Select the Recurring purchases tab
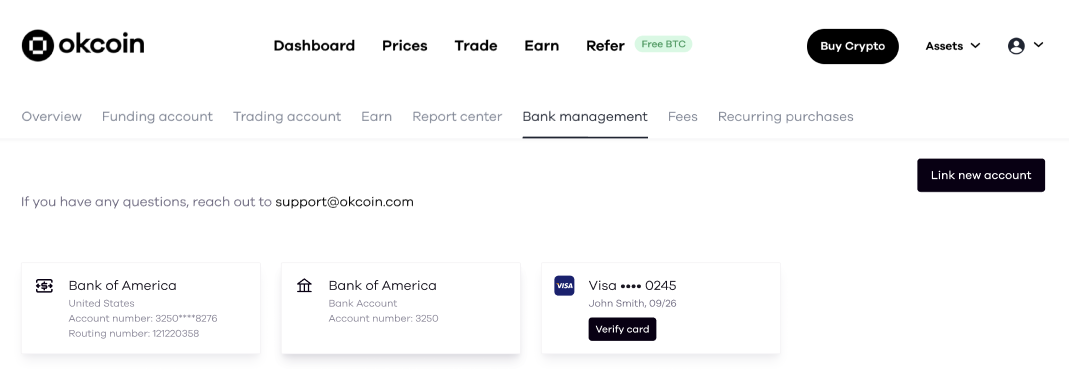Image resolution: width=1069 pixels, height=382 pixels. 785,117
